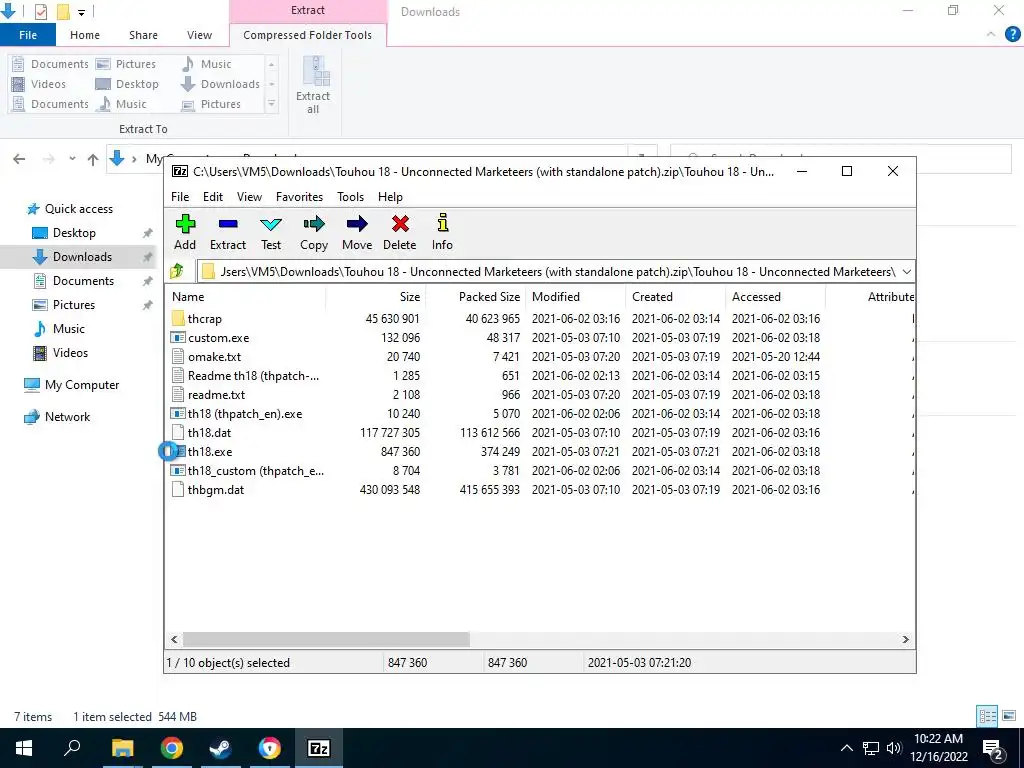
Task: Switch to Explorer Share ribbon tab
Action: click(x=143, y=35)
